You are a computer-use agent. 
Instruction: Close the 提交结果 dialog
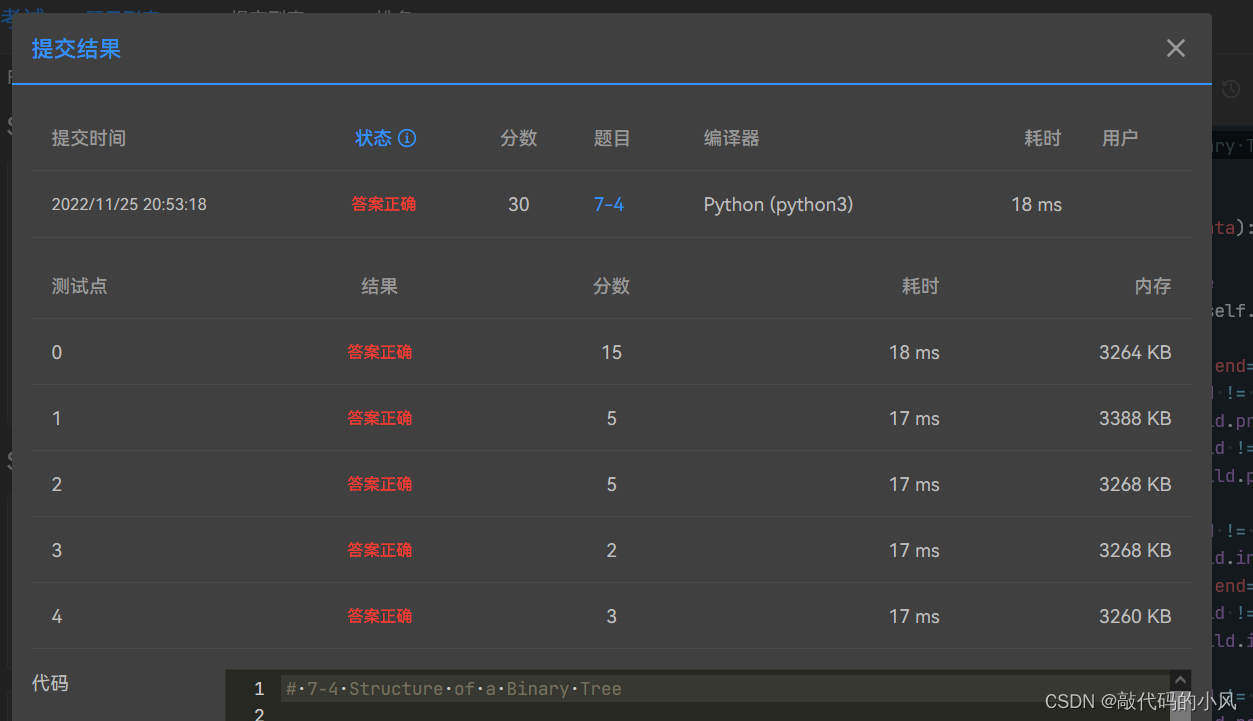(x=1175, y=48)
